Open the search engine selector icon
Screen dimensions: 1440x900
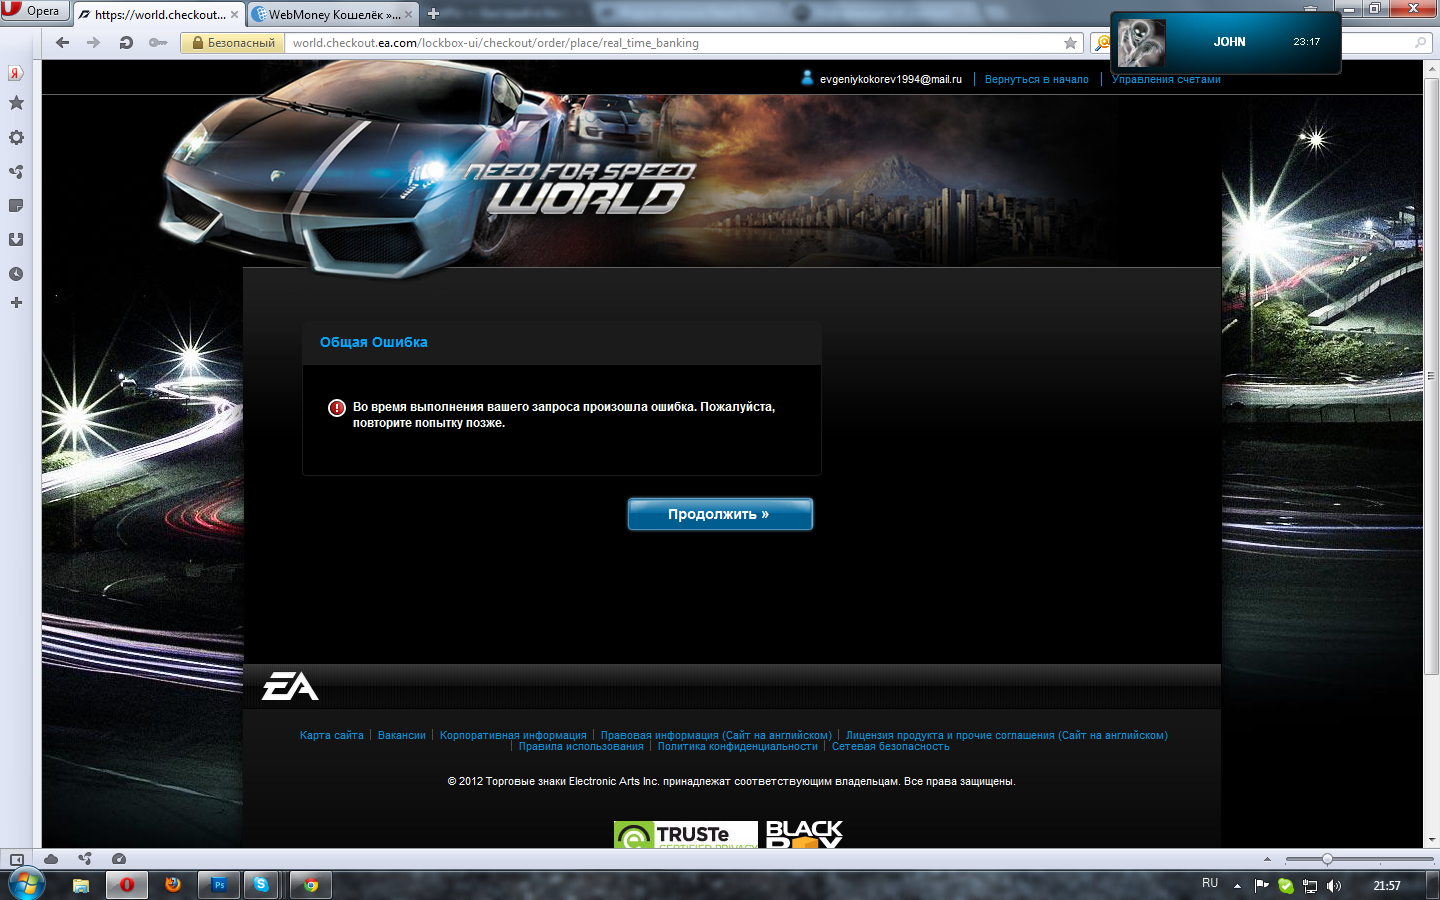click(1102, 43)
